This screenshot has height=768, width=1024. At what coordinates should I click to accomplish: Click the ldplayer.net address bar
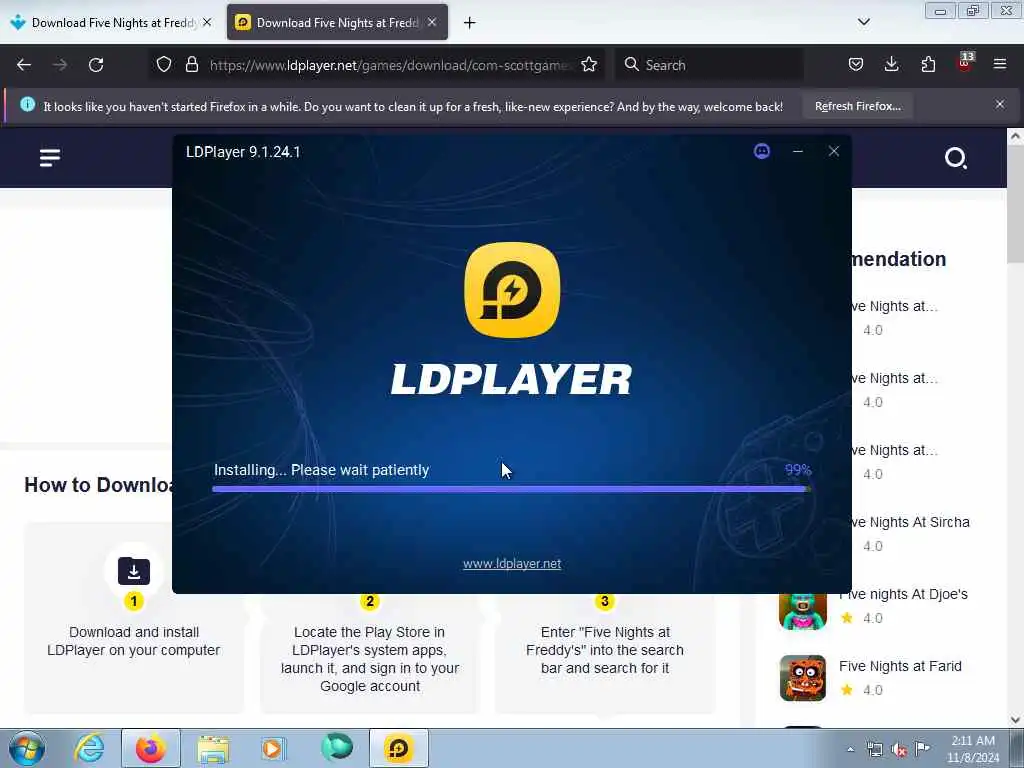[390, 65]
